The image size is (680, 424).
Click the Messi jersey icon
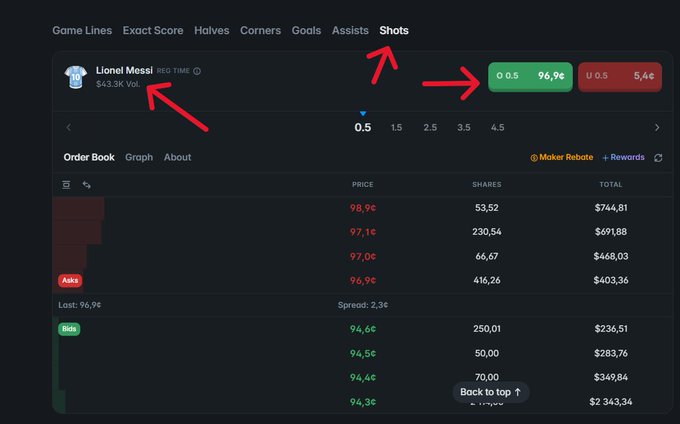pos(75,77)
